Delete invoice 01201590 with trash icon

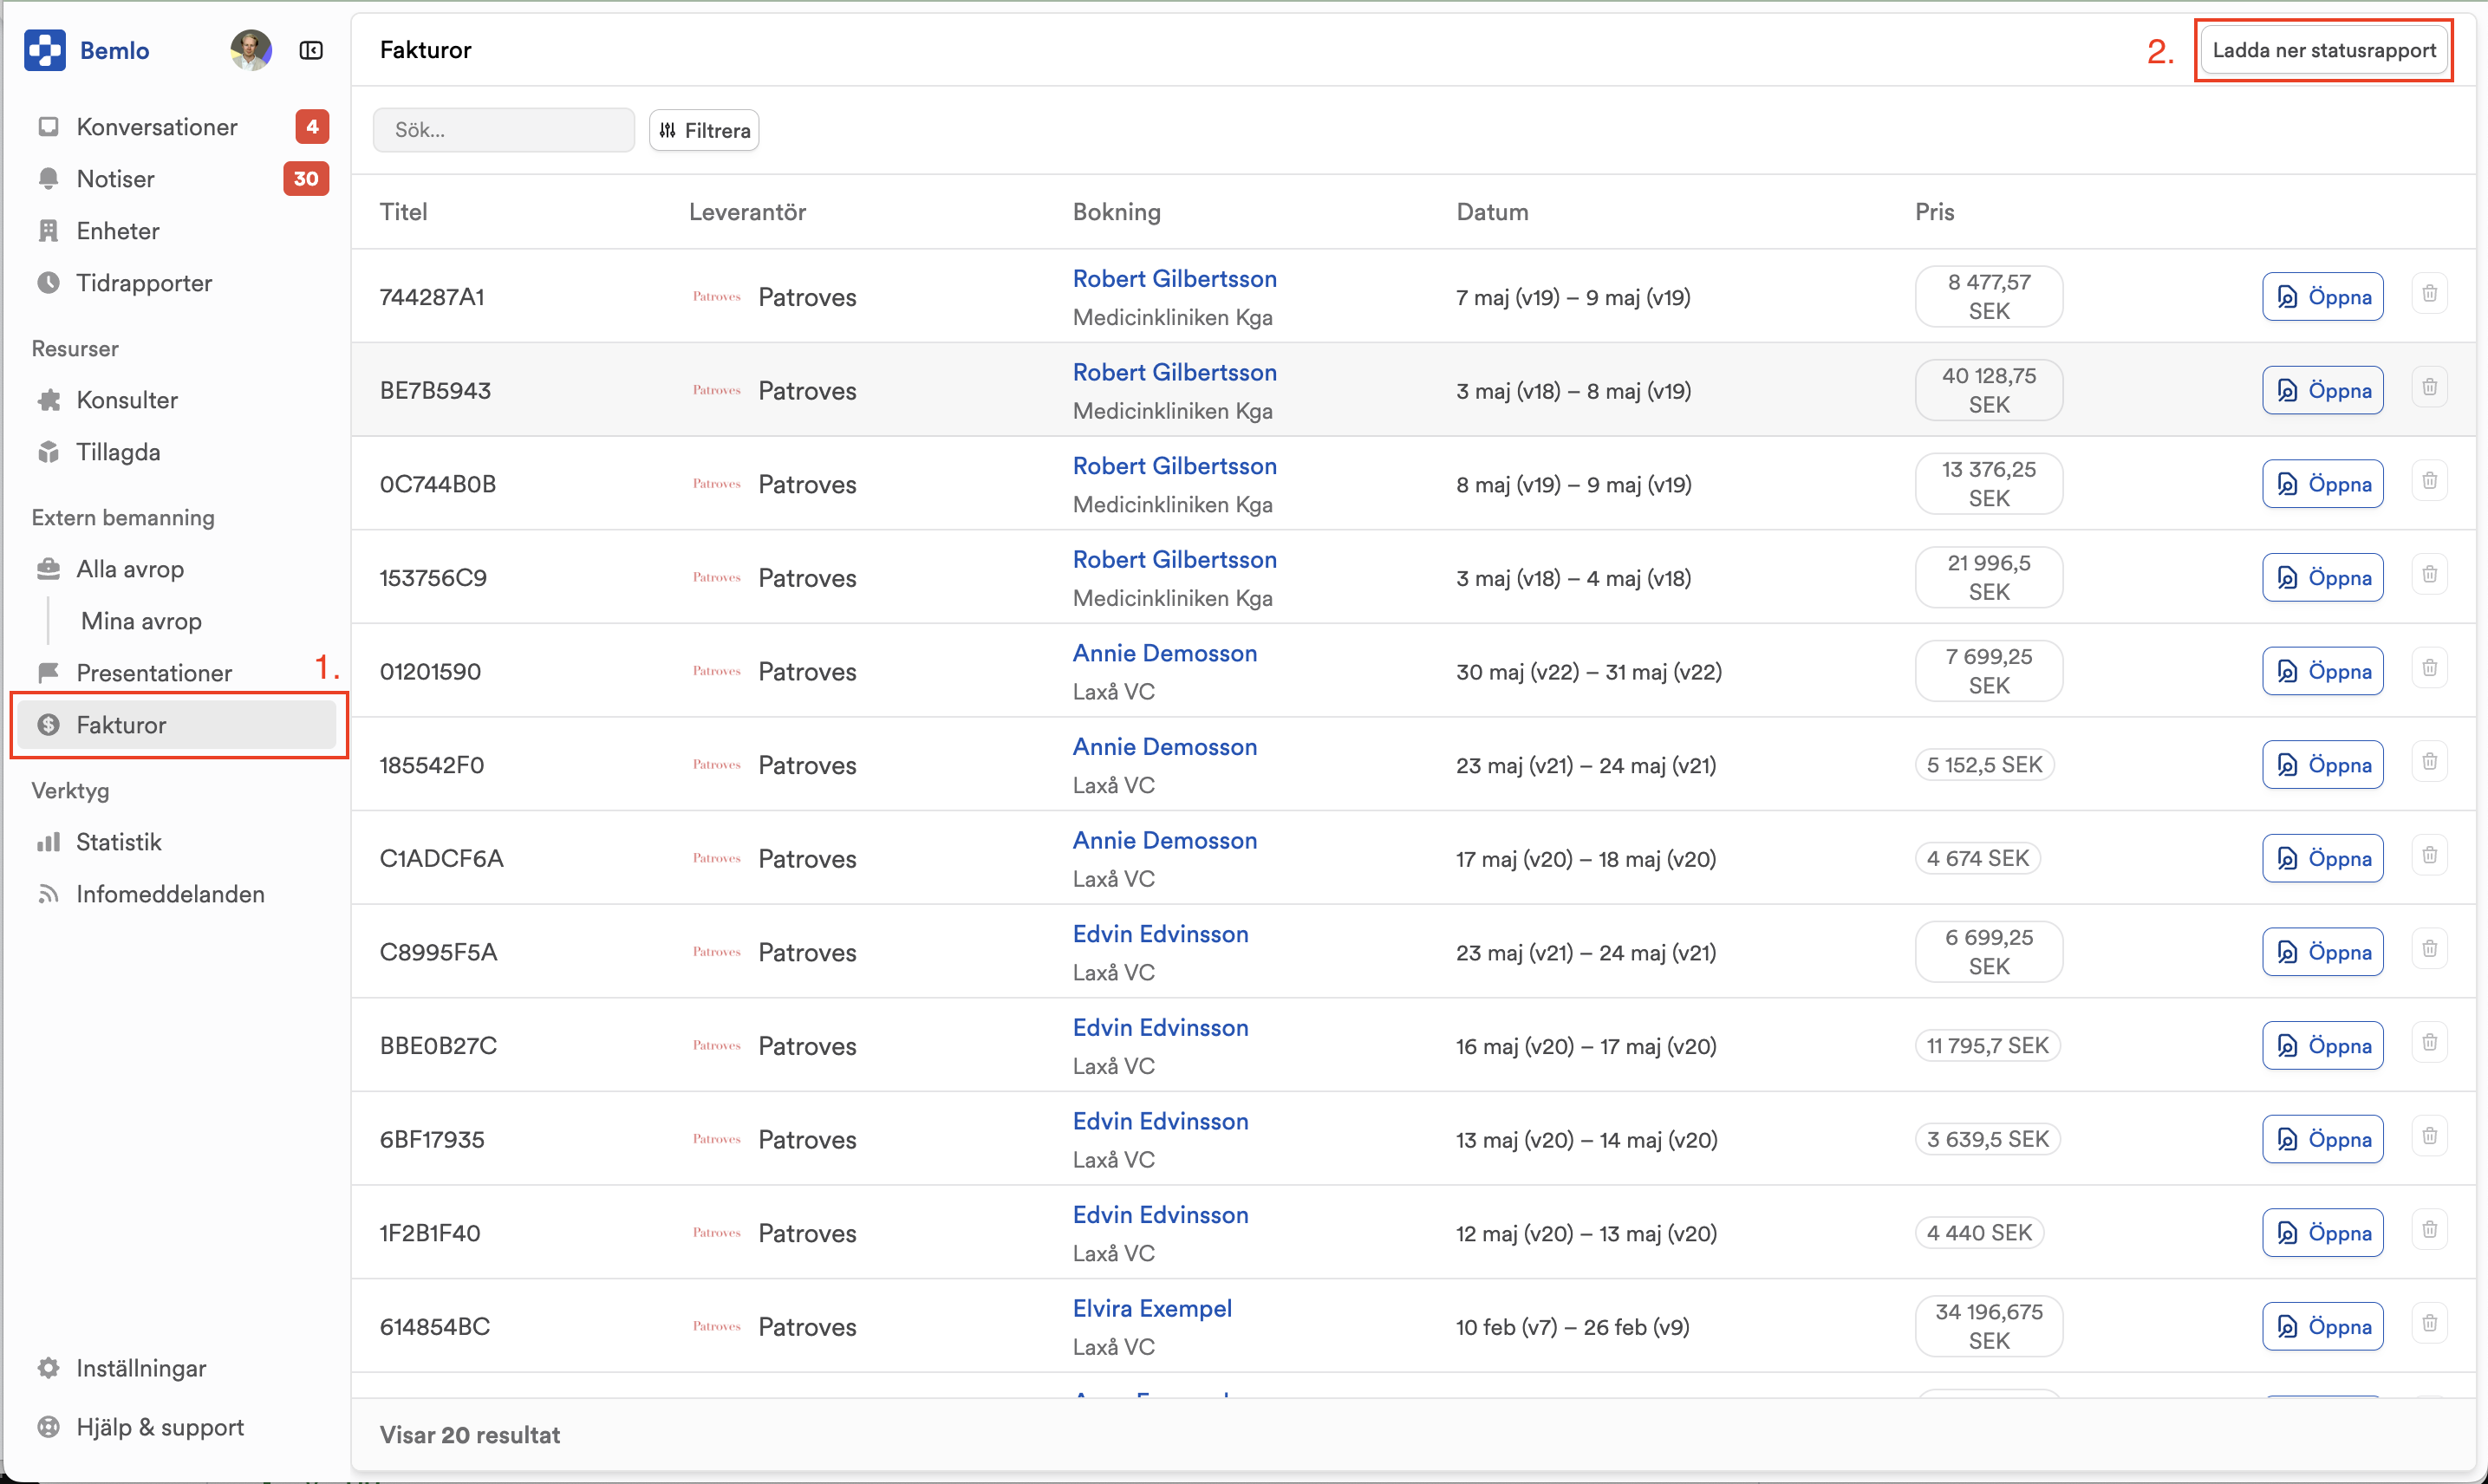pos(2430,668)
